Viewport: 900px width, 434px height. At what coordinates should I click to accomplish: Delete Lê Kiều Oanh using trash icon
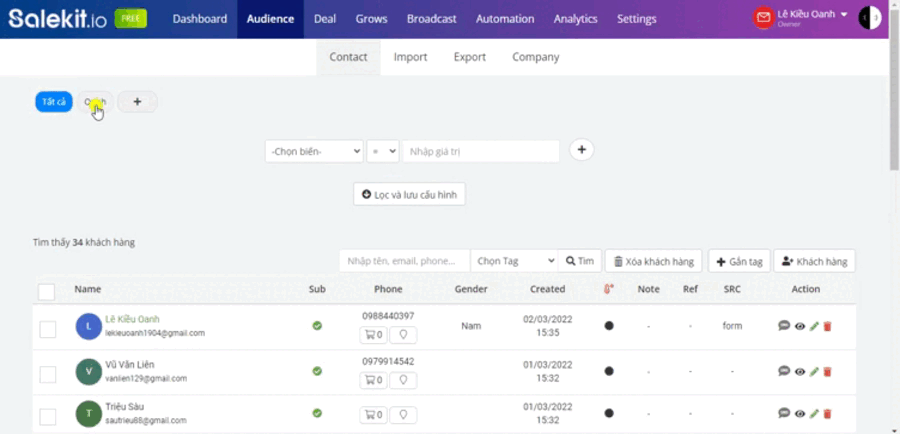point(827,326)
